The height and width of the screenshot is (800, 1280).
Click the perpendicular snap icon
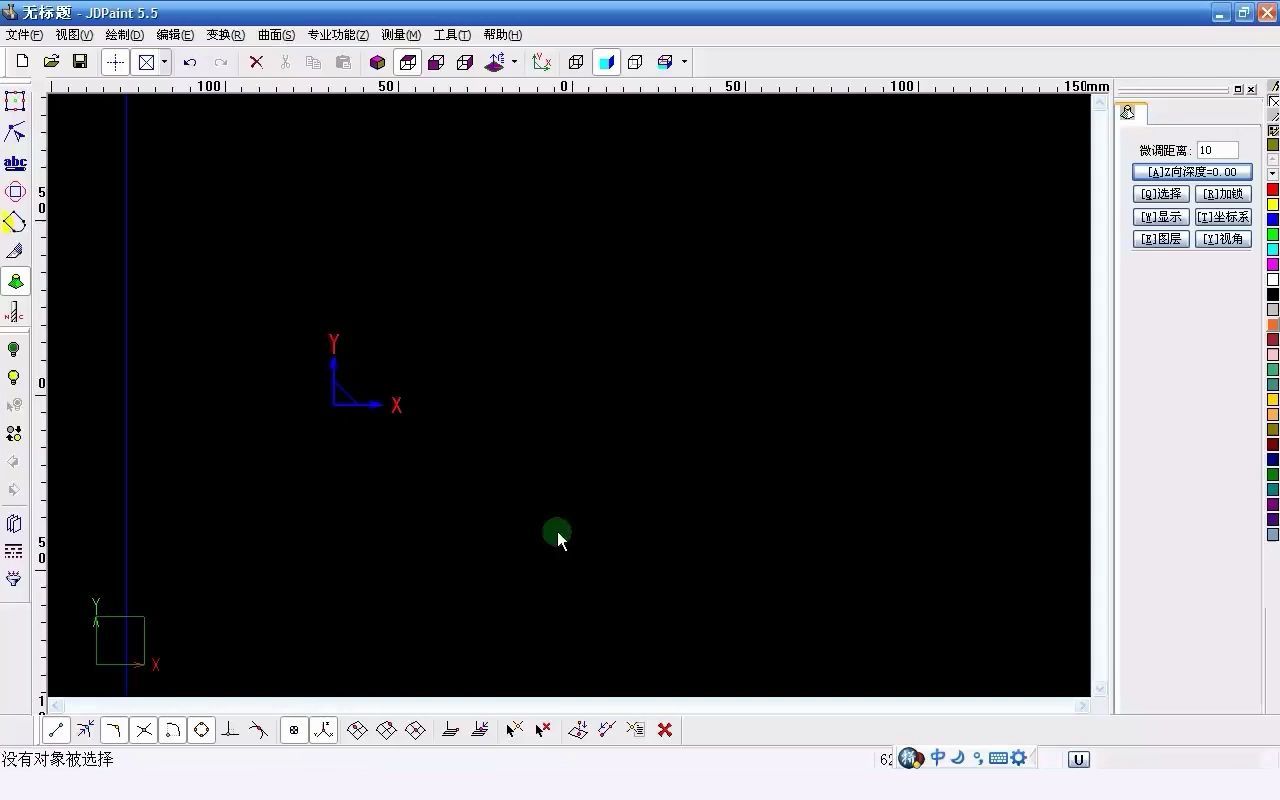coord(230,730)
